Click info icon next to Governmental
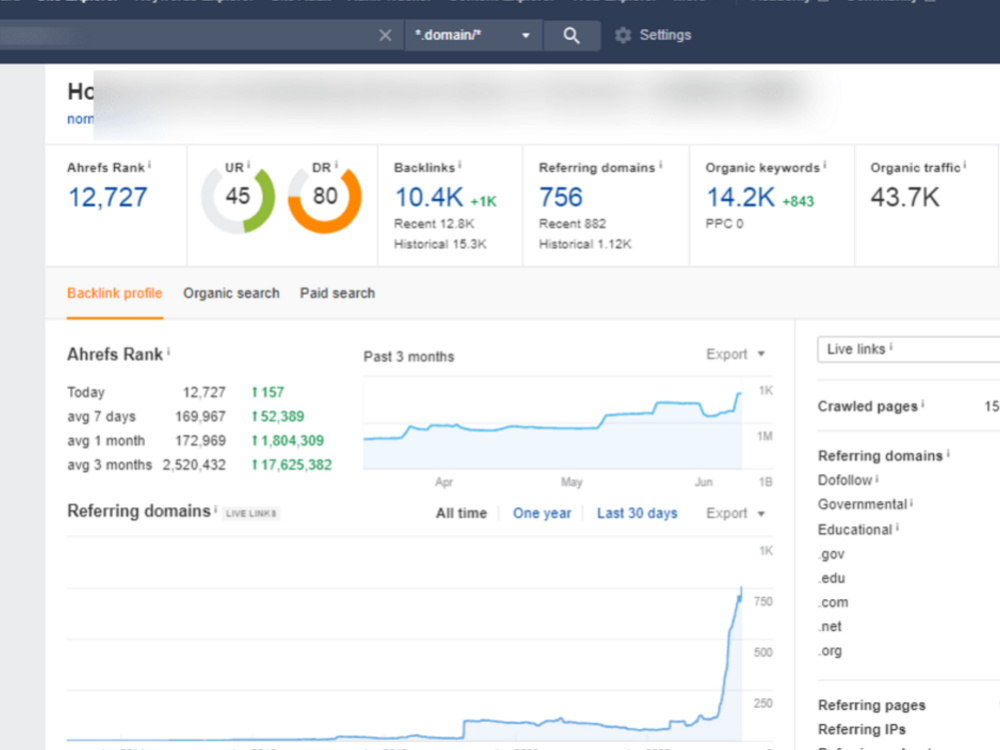Screen dimensions: 1000x750 (x=911, y=502)
